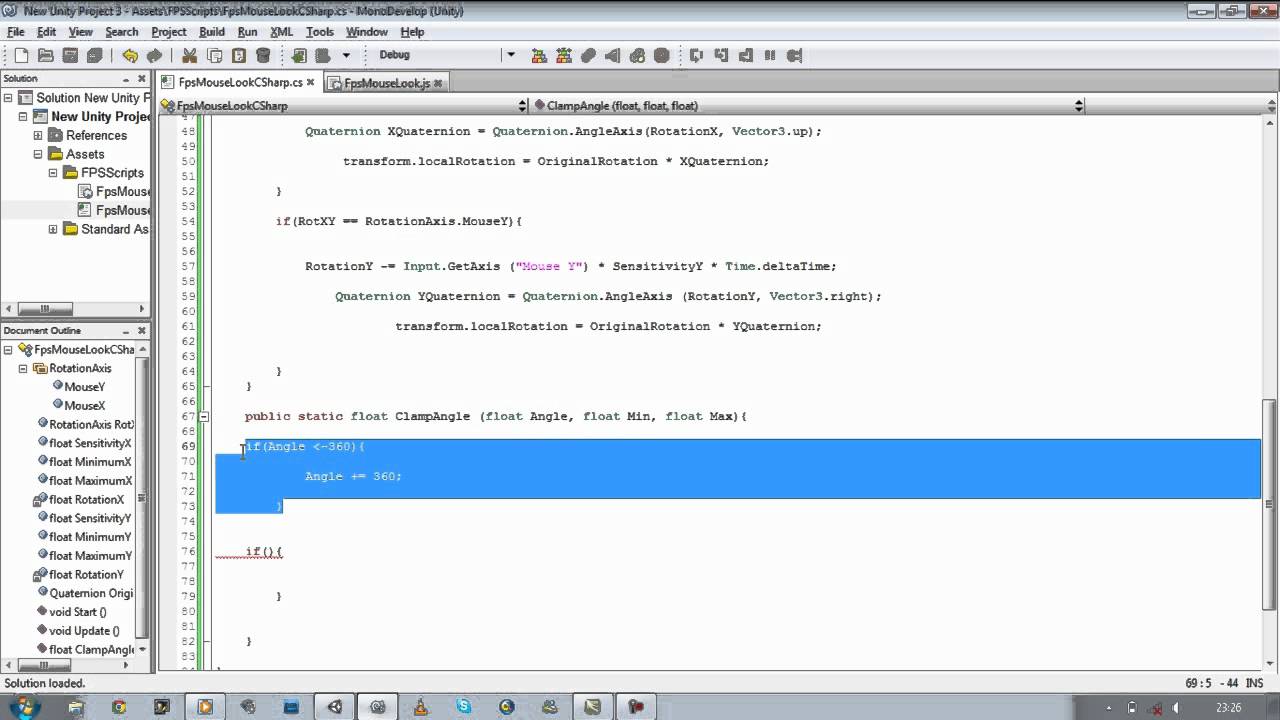1280x720 pixels.
Task: Copy selection using the toolbar icon
Action: click(x=214, y=56)
